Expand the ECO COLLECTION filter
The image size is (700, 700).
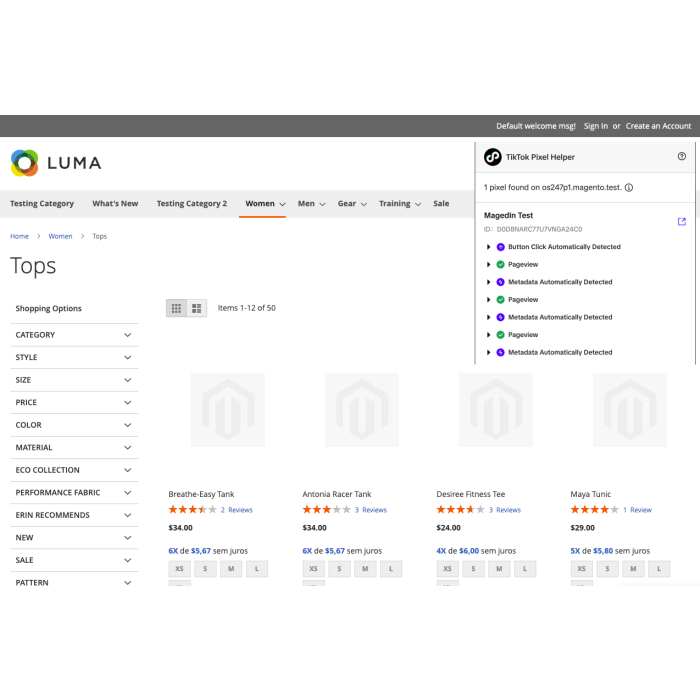point(74,470)
